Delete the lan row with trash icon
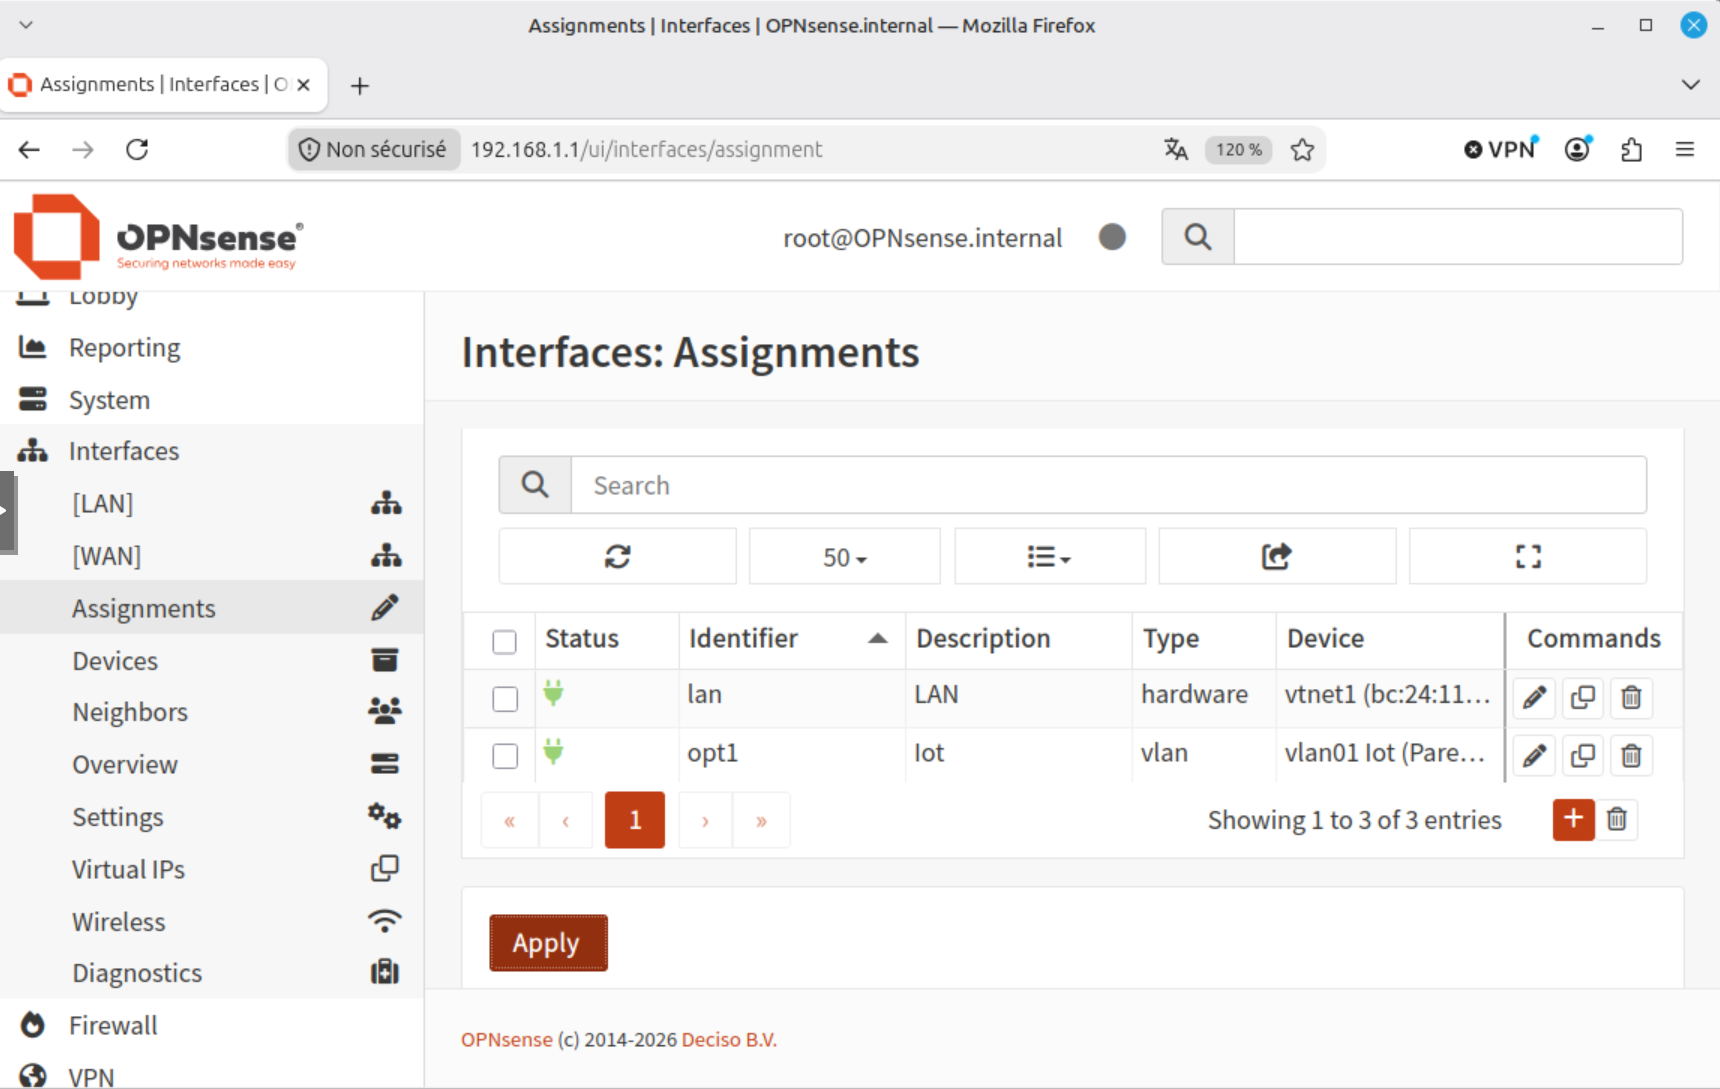Image resolution: width=1720 pixels, height=1089 pixels. tap(1631, 697)
